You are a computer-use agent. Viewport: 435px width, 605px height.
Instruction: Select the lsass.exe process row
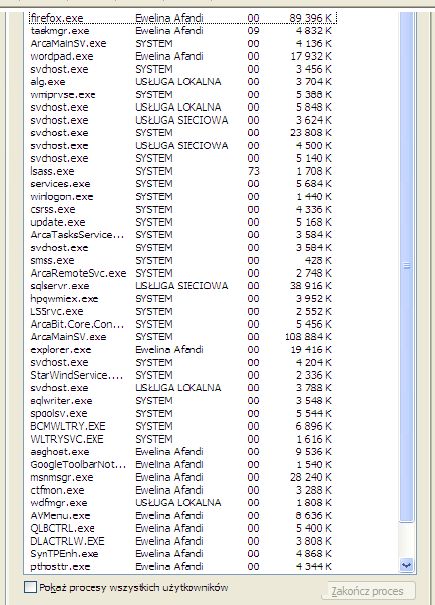pyautogui.click(x=183, y=171)
